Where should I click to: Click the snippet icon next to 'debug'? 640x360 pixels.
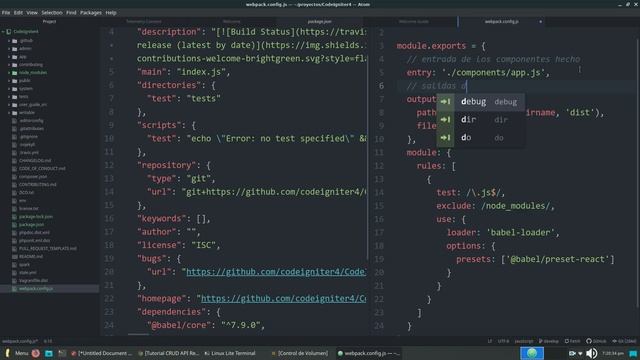pos(445,102)
